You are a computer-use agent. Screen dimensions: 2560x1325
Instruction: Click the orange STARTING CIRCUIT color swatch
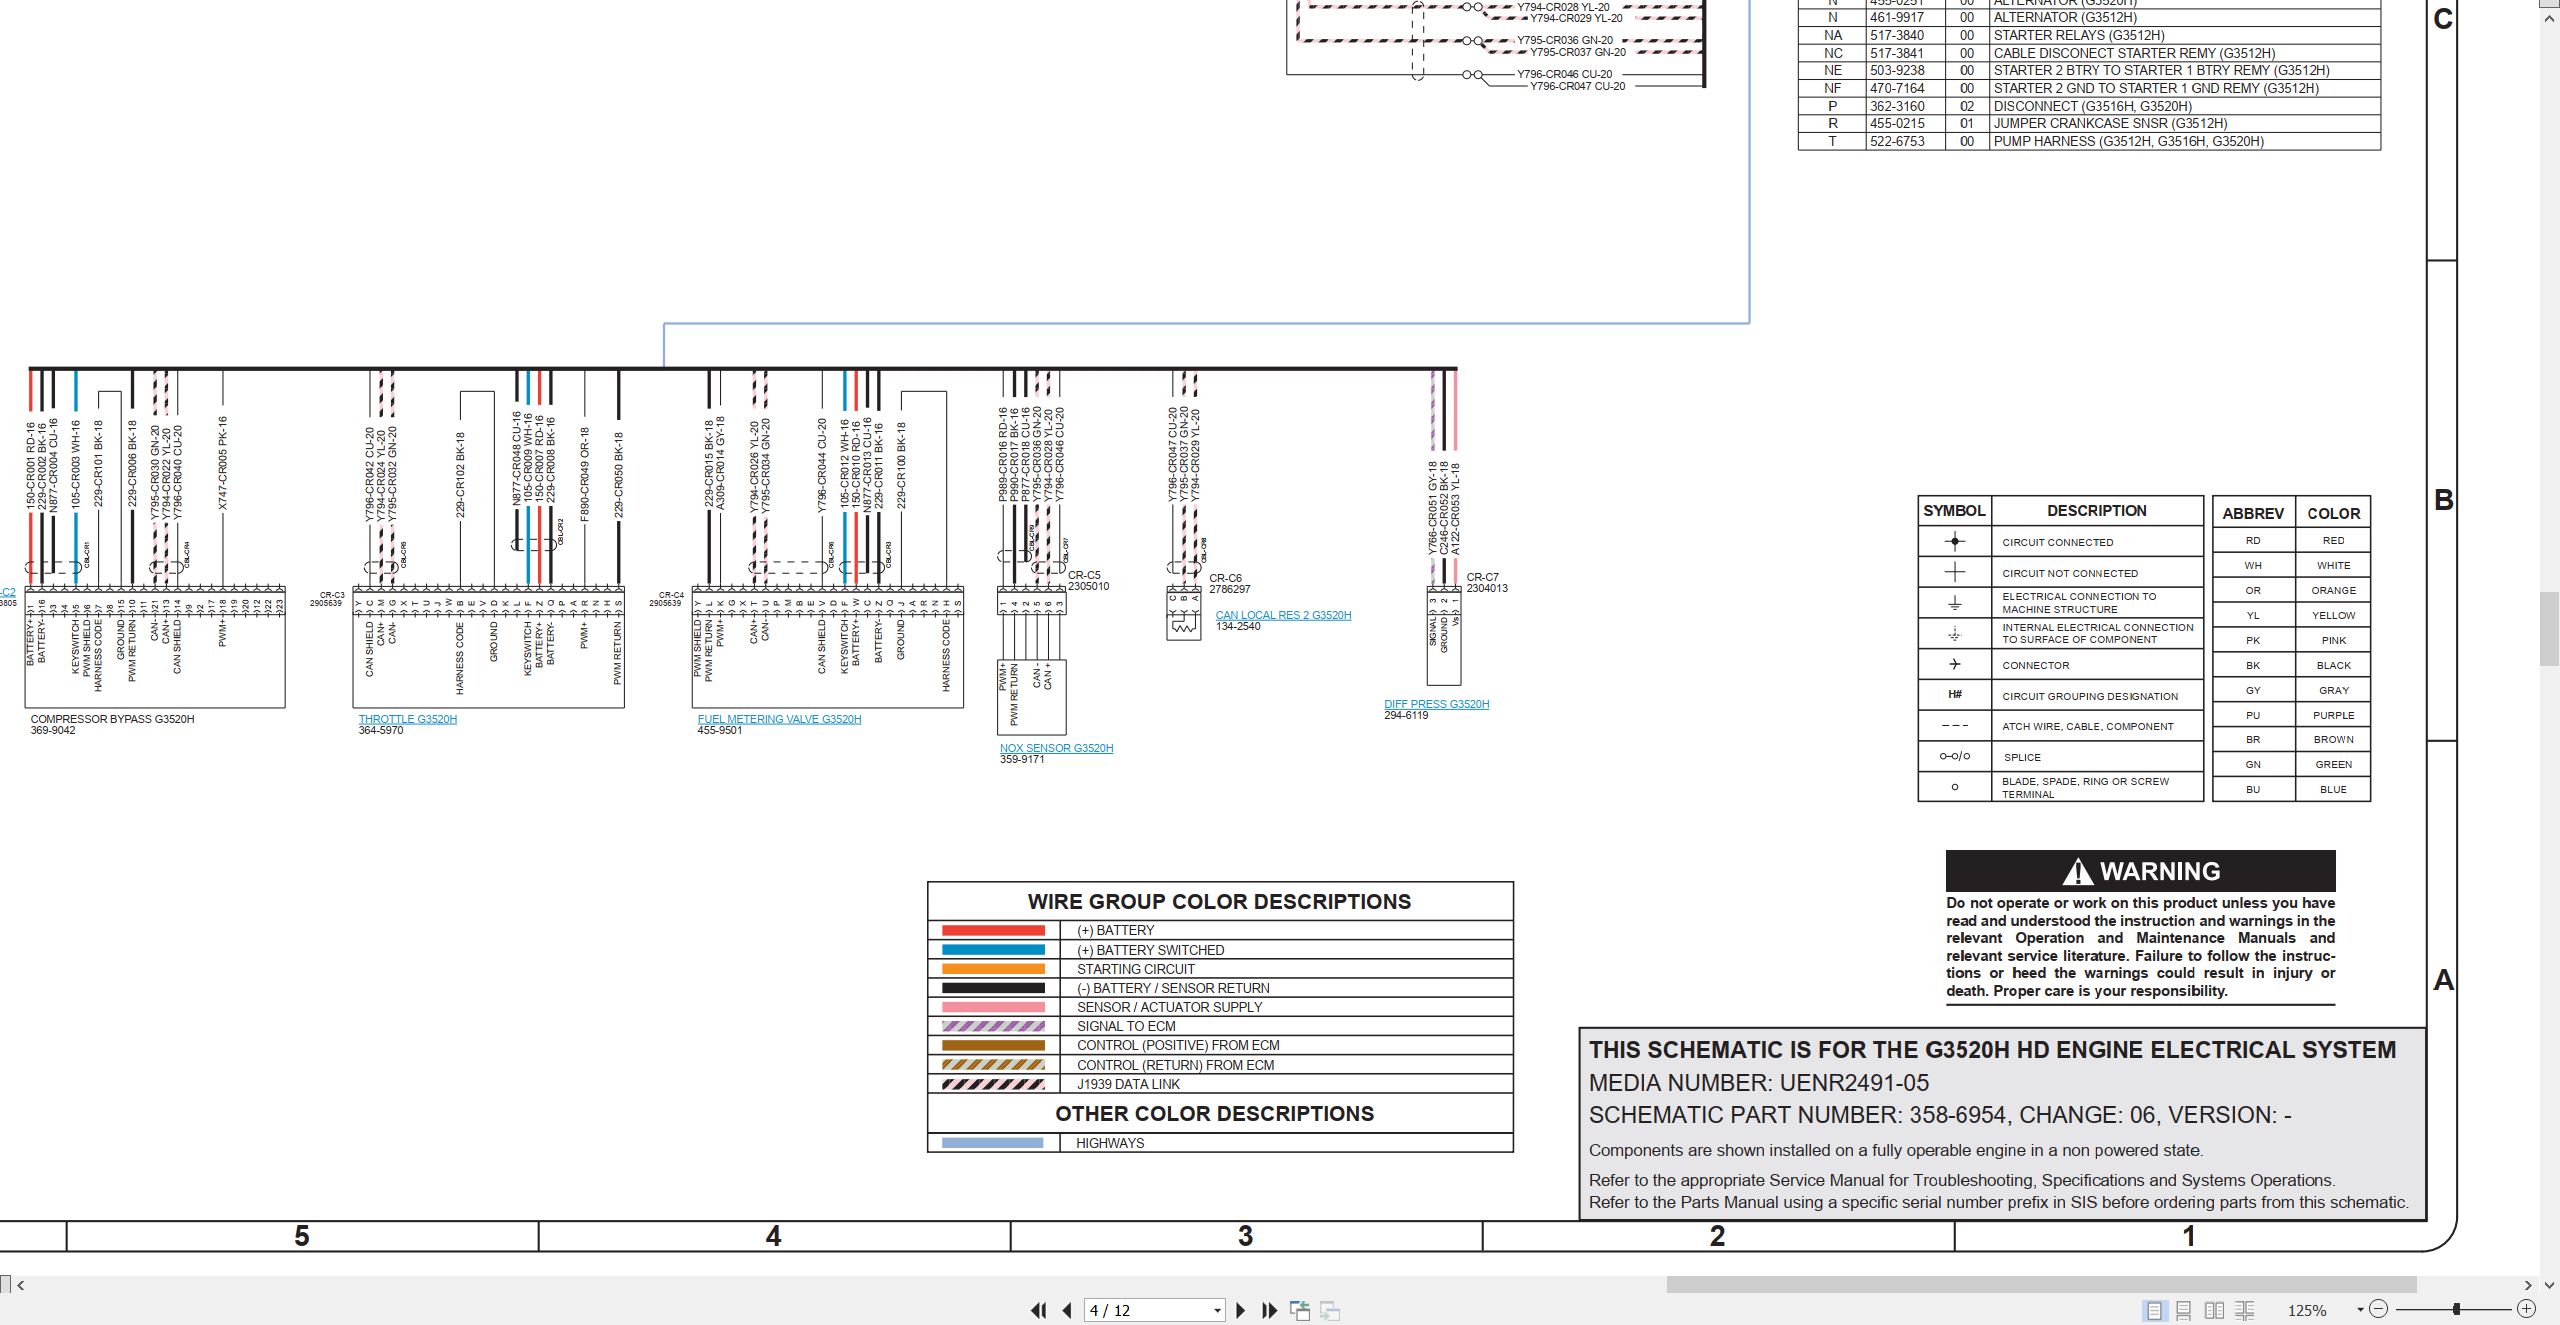tap(993, 969)
